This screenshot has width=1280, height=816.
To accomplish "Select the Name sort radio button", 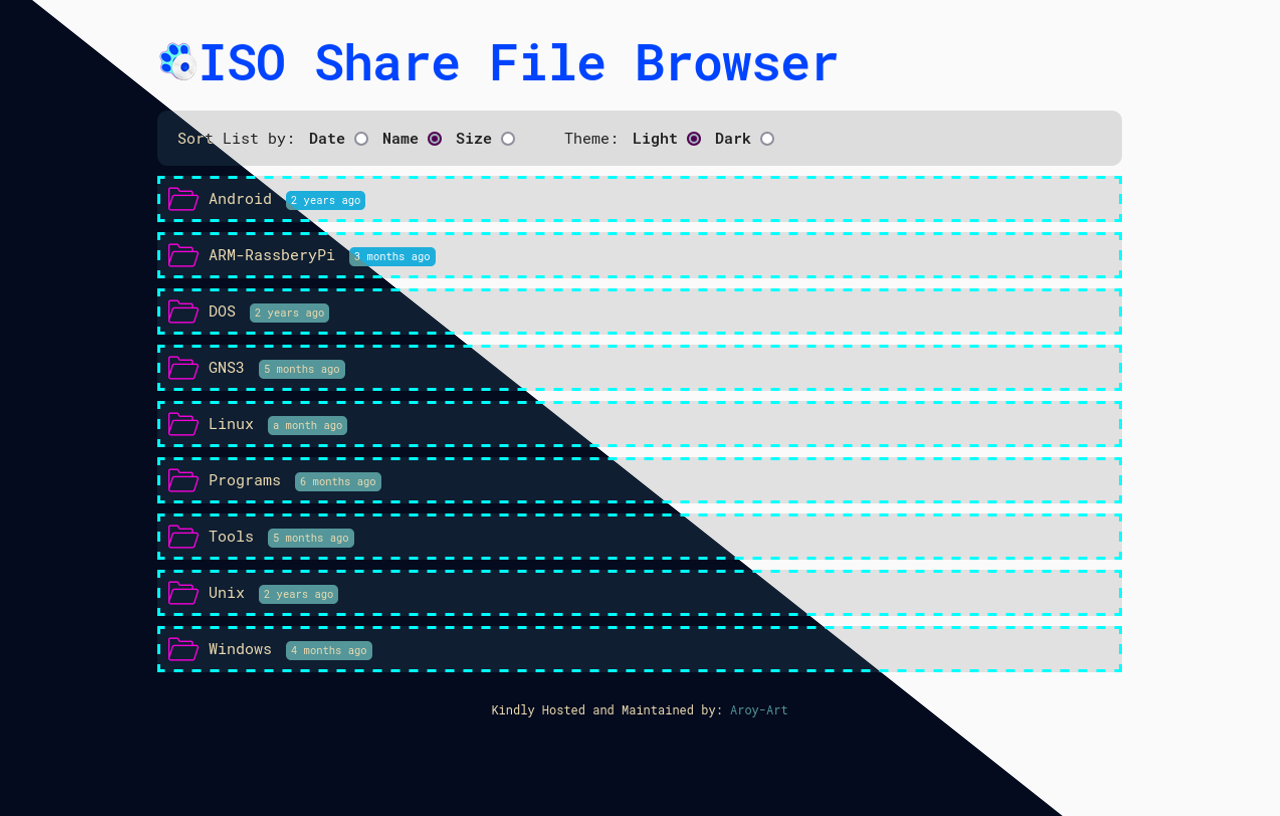I will click(434, 139).
